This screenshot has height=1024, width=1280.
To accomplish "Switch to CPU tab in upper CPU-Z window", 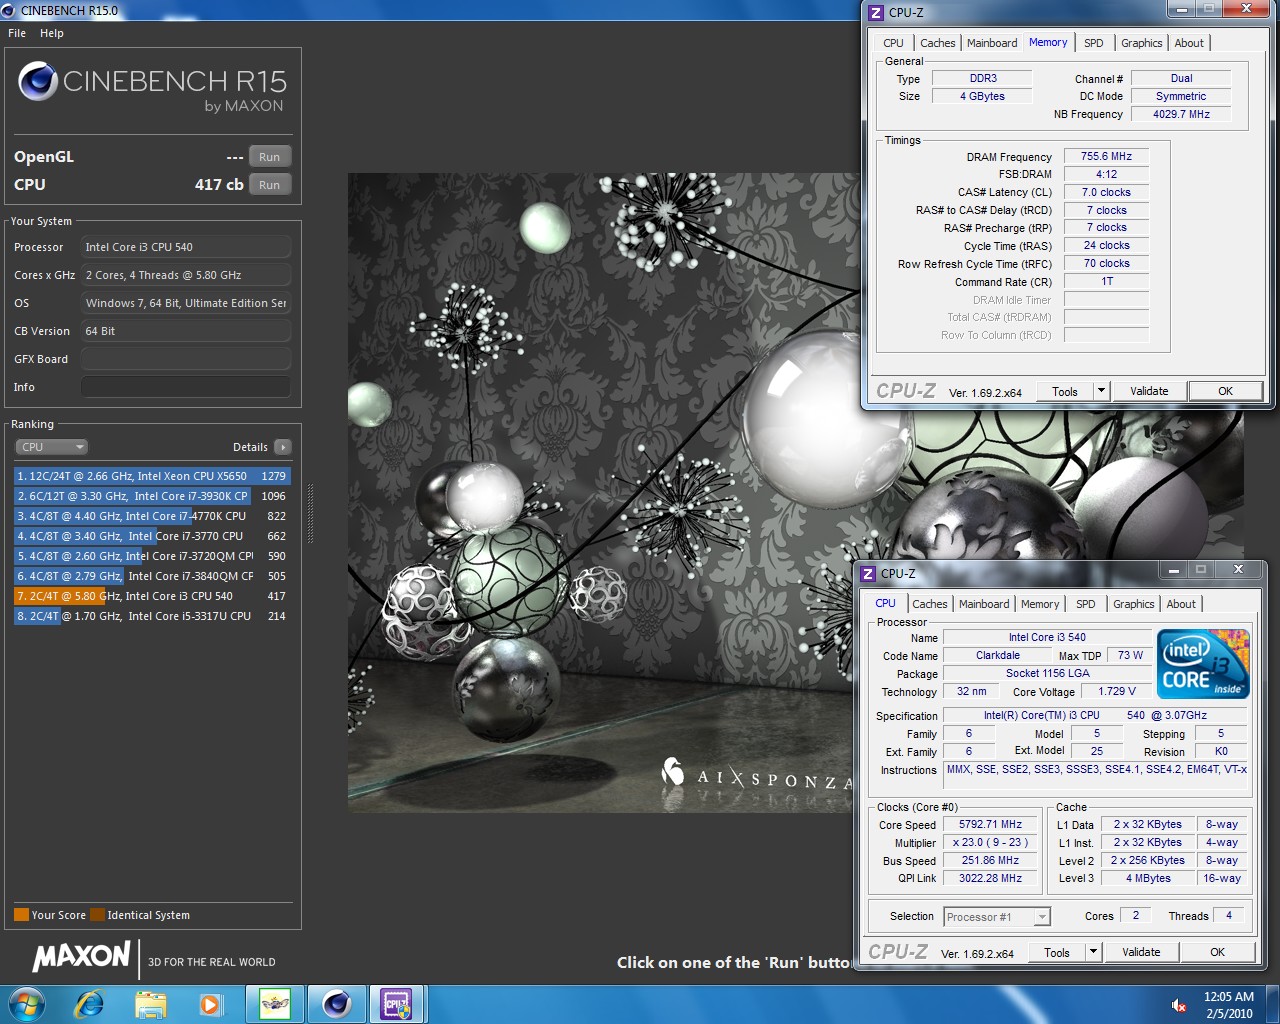I will click(893, 43).
